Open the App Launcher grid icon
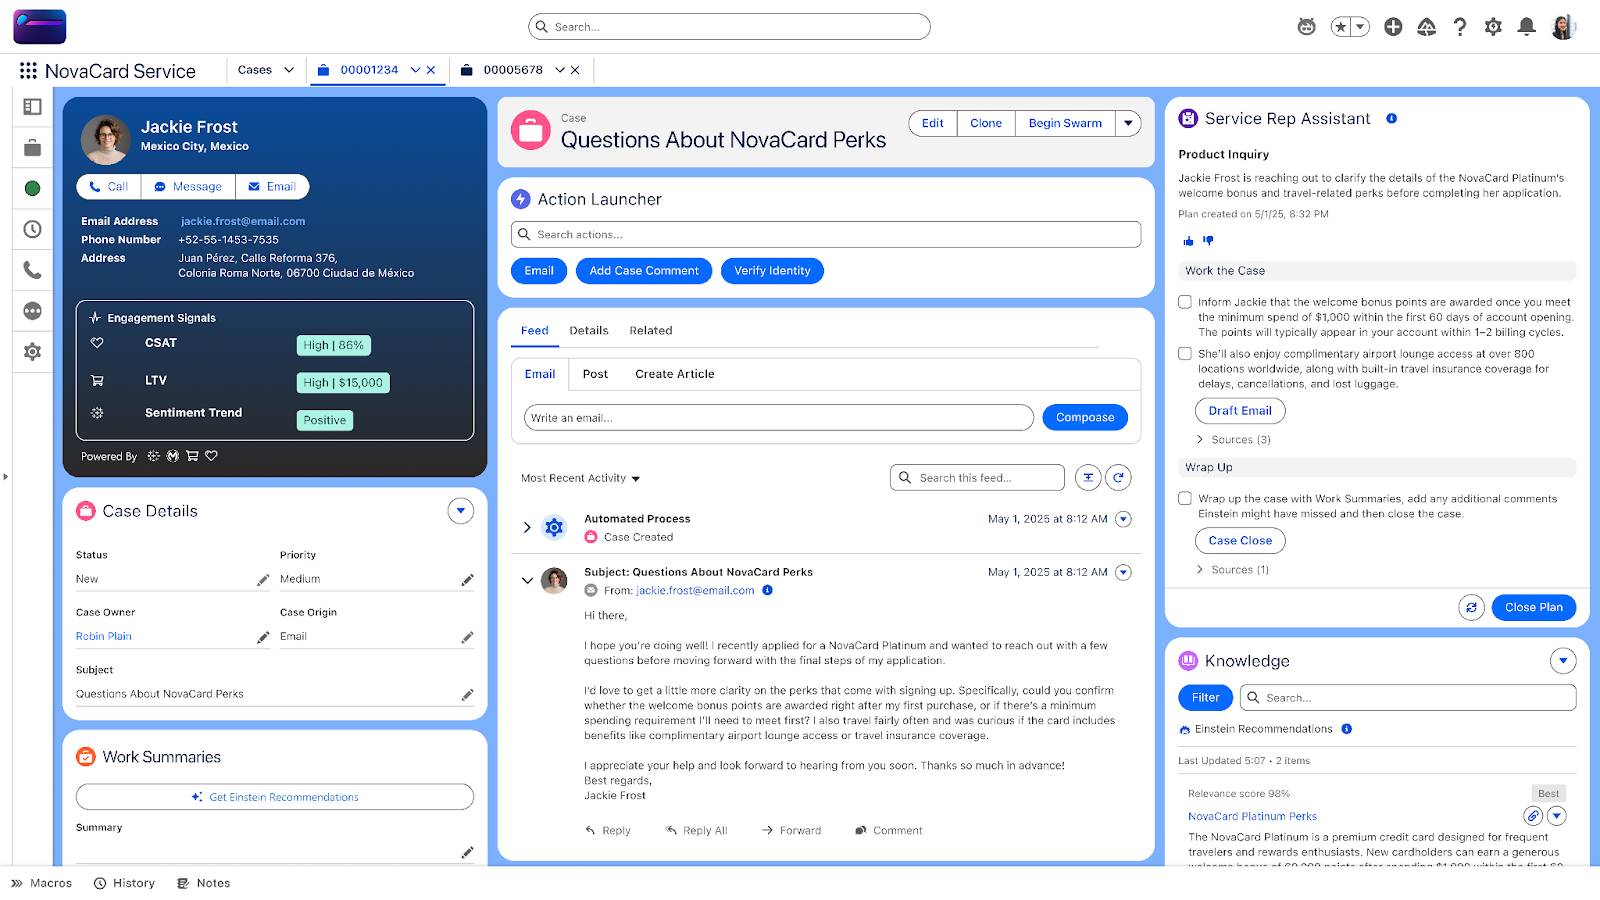This screenshot has height=900, width=1600. (x=28, y=71)
